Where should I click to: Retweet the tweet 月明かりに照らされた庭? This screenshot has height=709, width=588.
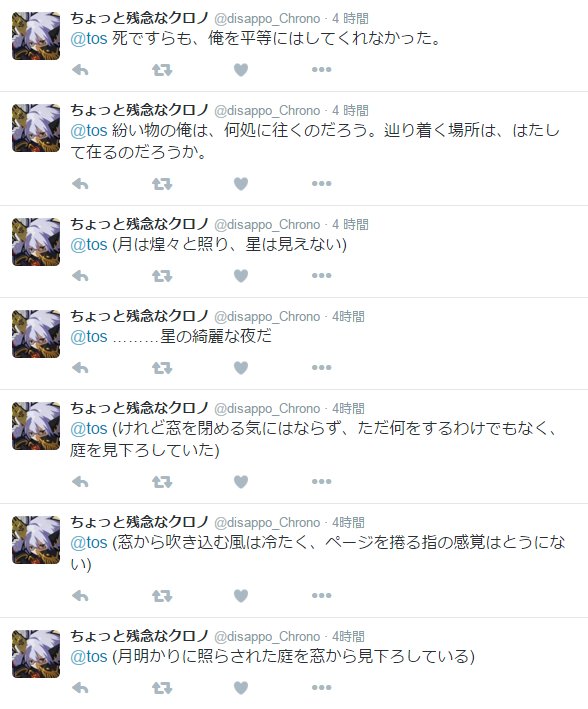coord(162,688)
